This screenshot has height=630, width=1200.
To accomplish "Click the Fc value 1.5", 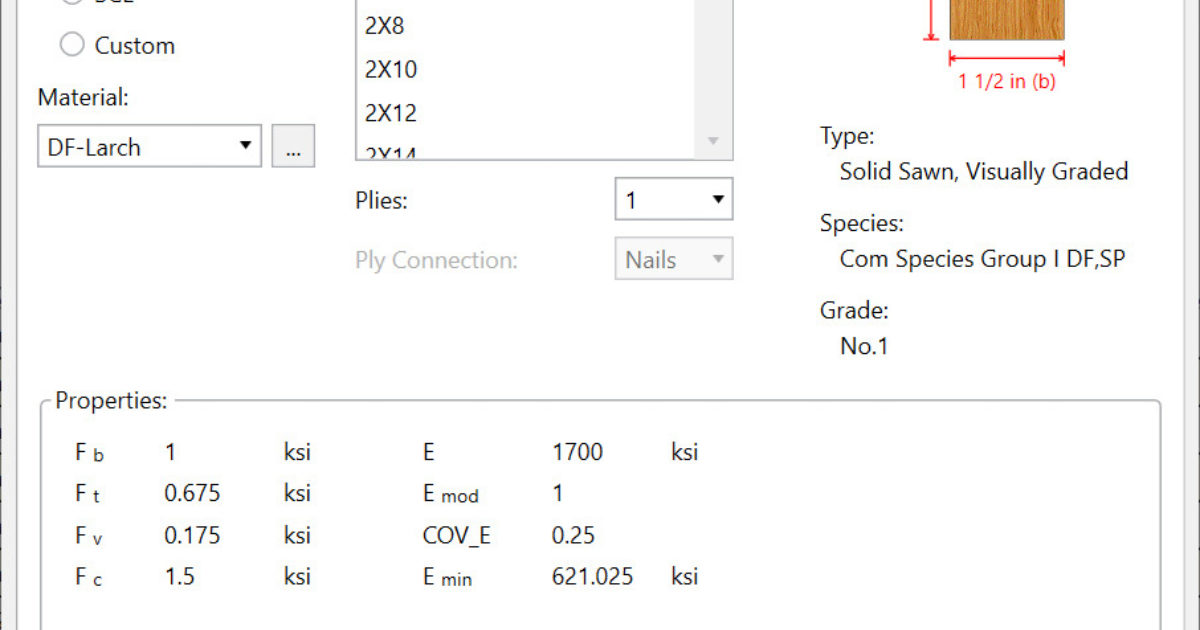I will point(179,577).
